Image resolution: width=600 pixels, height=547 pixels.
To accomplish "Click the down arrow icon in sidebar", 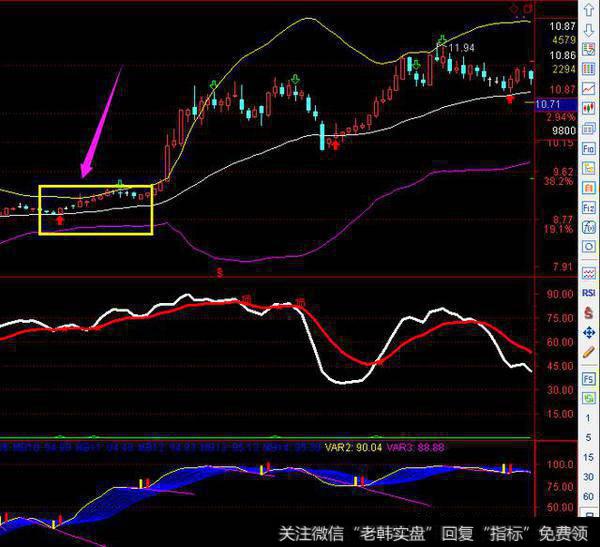I will [x=589, y=29].
